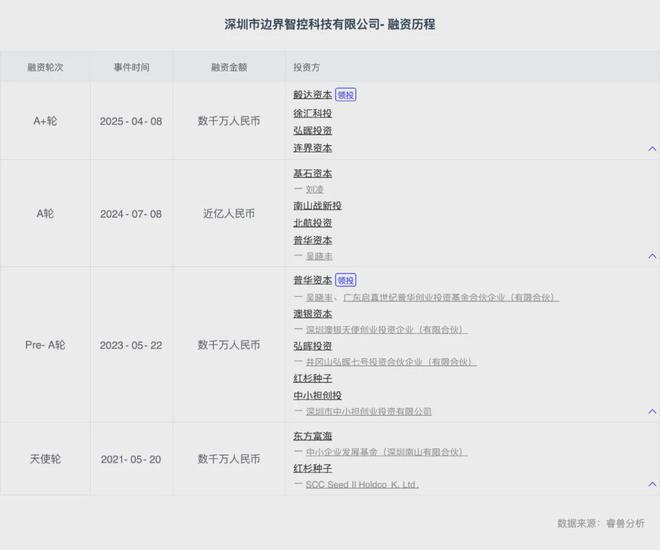Open 井冈山弘晖七号投资合伙企业 entity link
This screenshot has height=550, width=660.
coord(391,362)
